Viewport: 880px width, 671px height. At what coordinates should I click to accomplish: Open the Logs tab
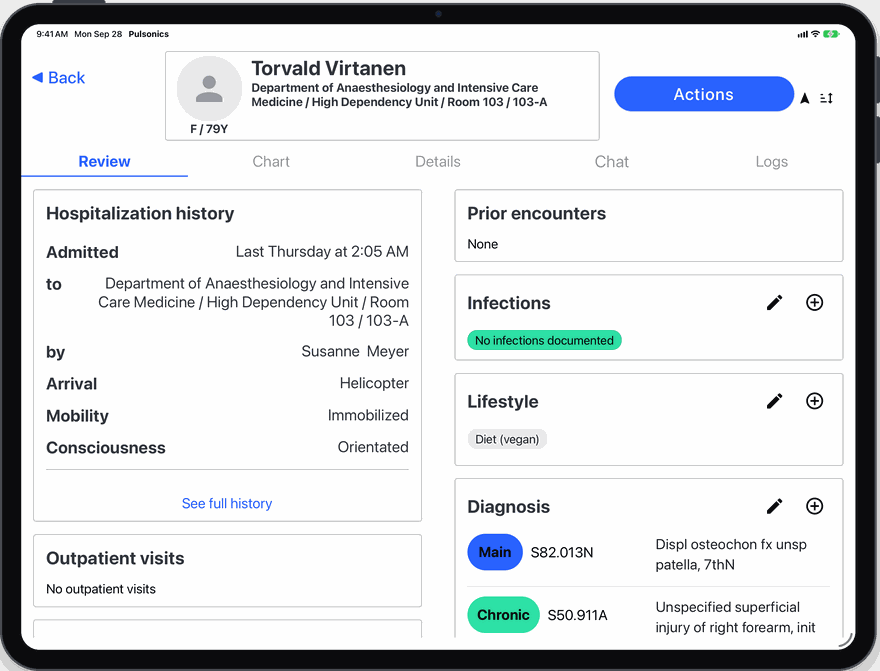click(x=772, y=162)
